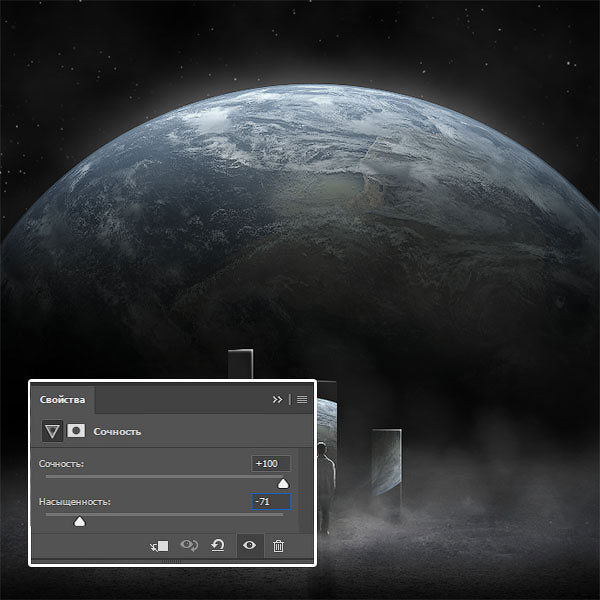Click the Насыщенность value field
Viewport: 600px width, 600px height.
(271, 502)
